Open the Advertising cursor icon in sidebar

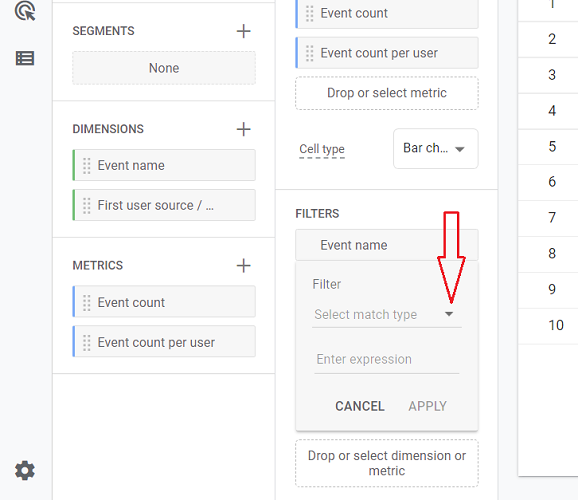pos(25,11)
